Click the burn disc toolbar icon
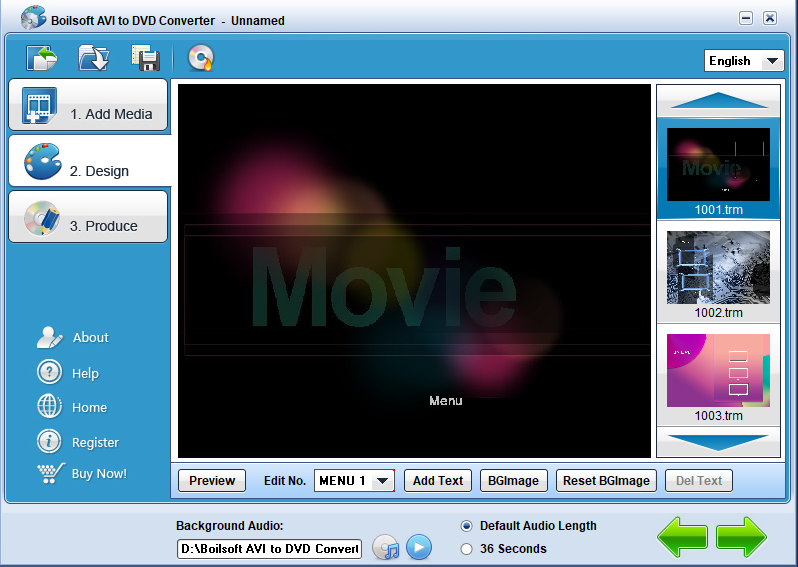The width and height of the screenshot is (798, 567). pos(201,58)
